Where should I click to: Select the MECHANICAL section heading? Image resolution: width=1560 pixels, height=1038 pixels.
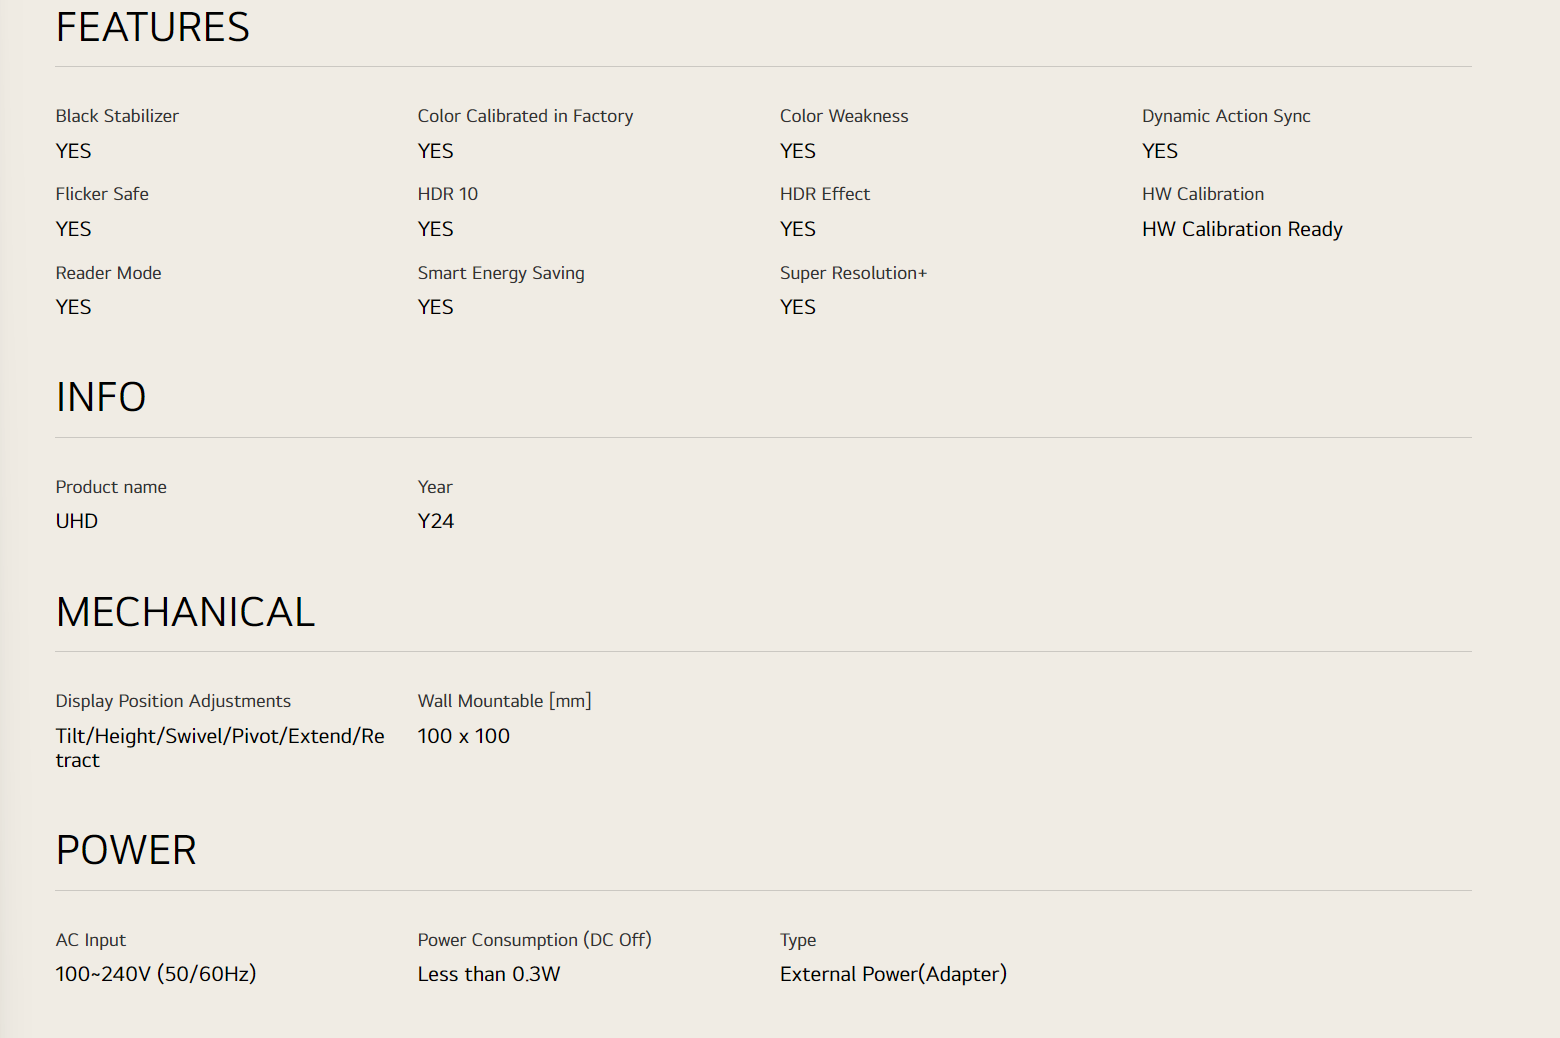[185, 612]
